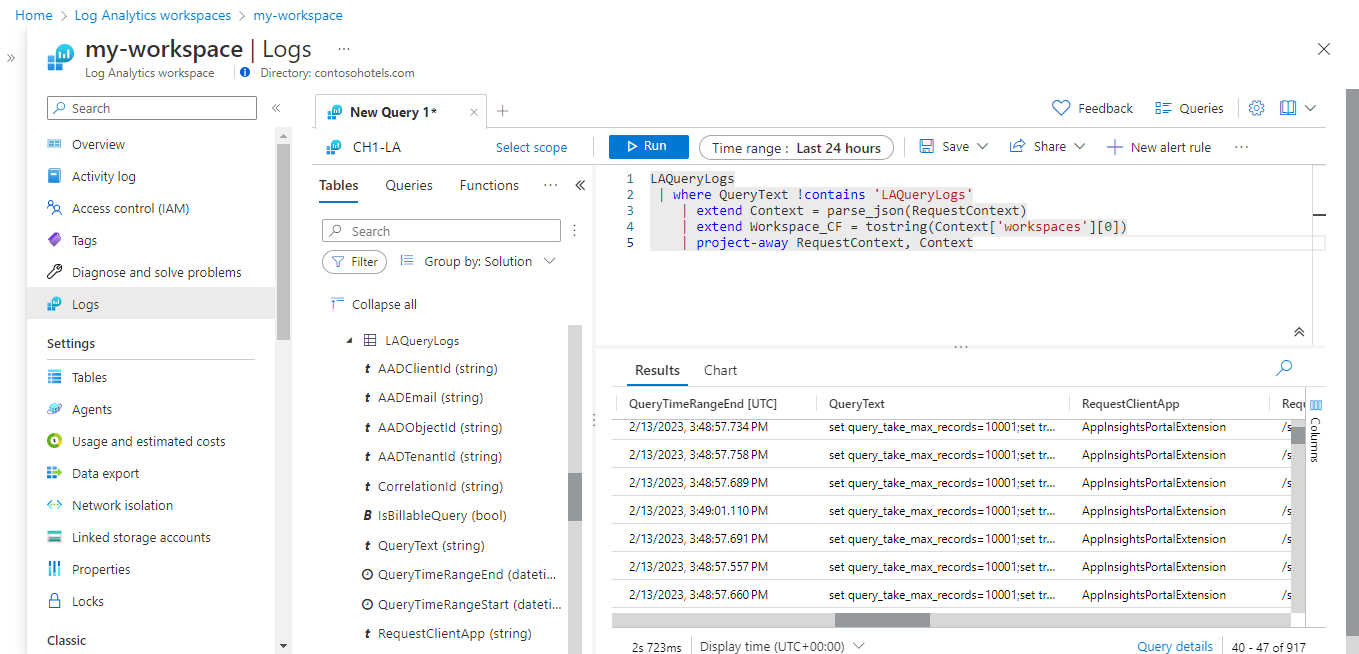This screenshot has width=1359, height=654.
Task: Run the query
Action: [x=648, y=147]
